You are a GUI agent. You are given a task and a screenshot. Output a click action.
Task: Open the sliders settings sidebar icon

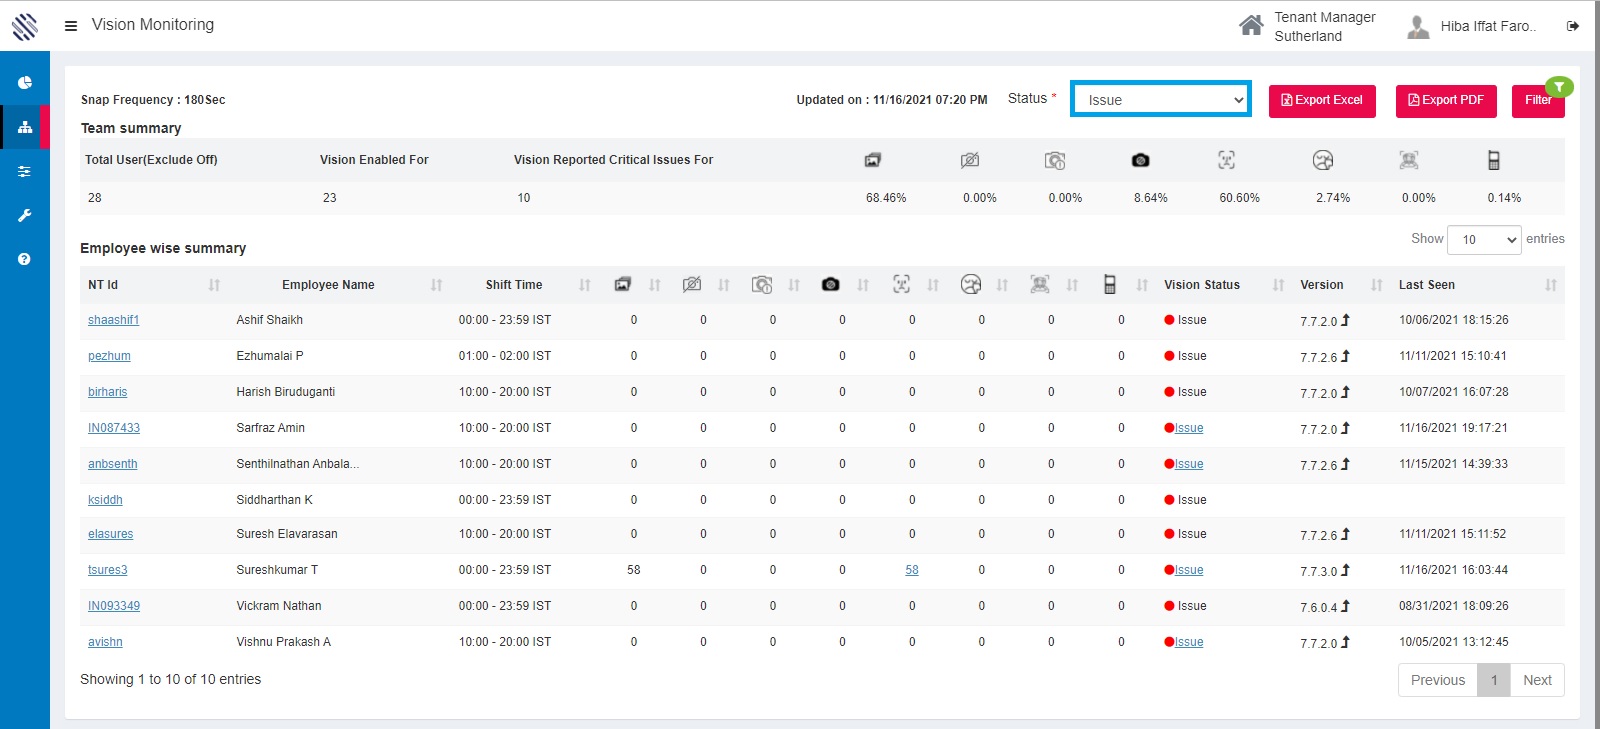[25, 172]
